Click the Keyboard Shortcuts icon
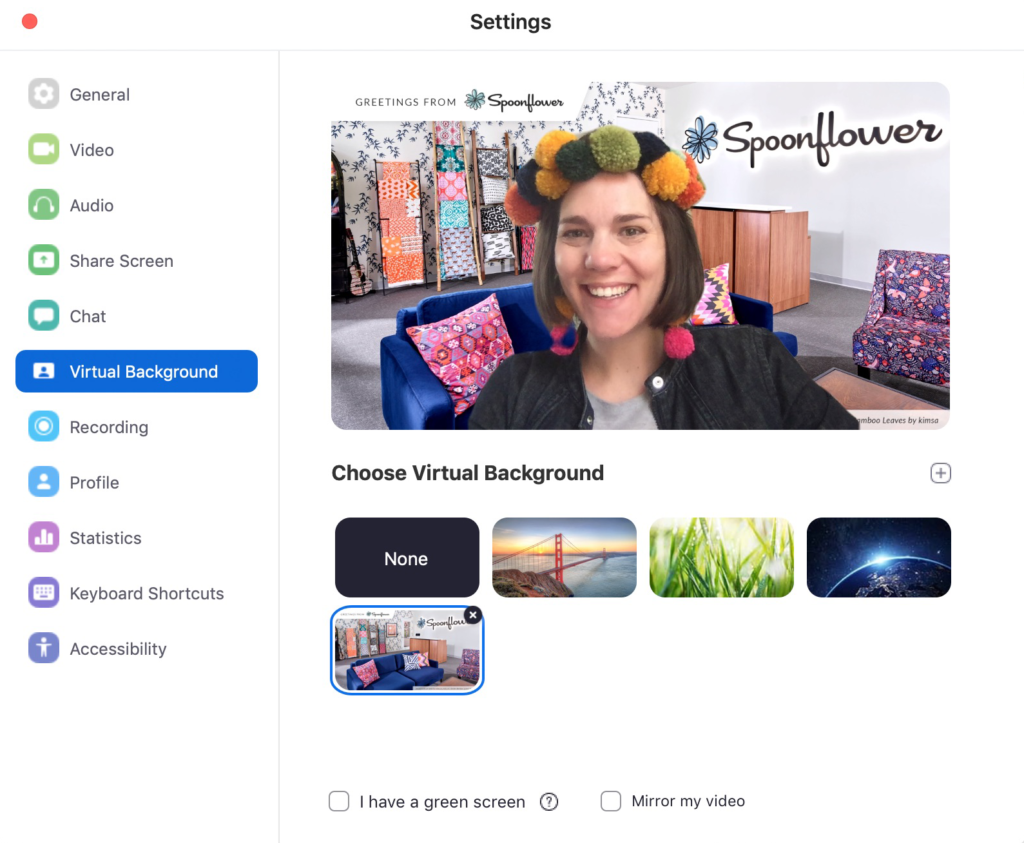Viewport: 1024px width, 843px height. 44,593
